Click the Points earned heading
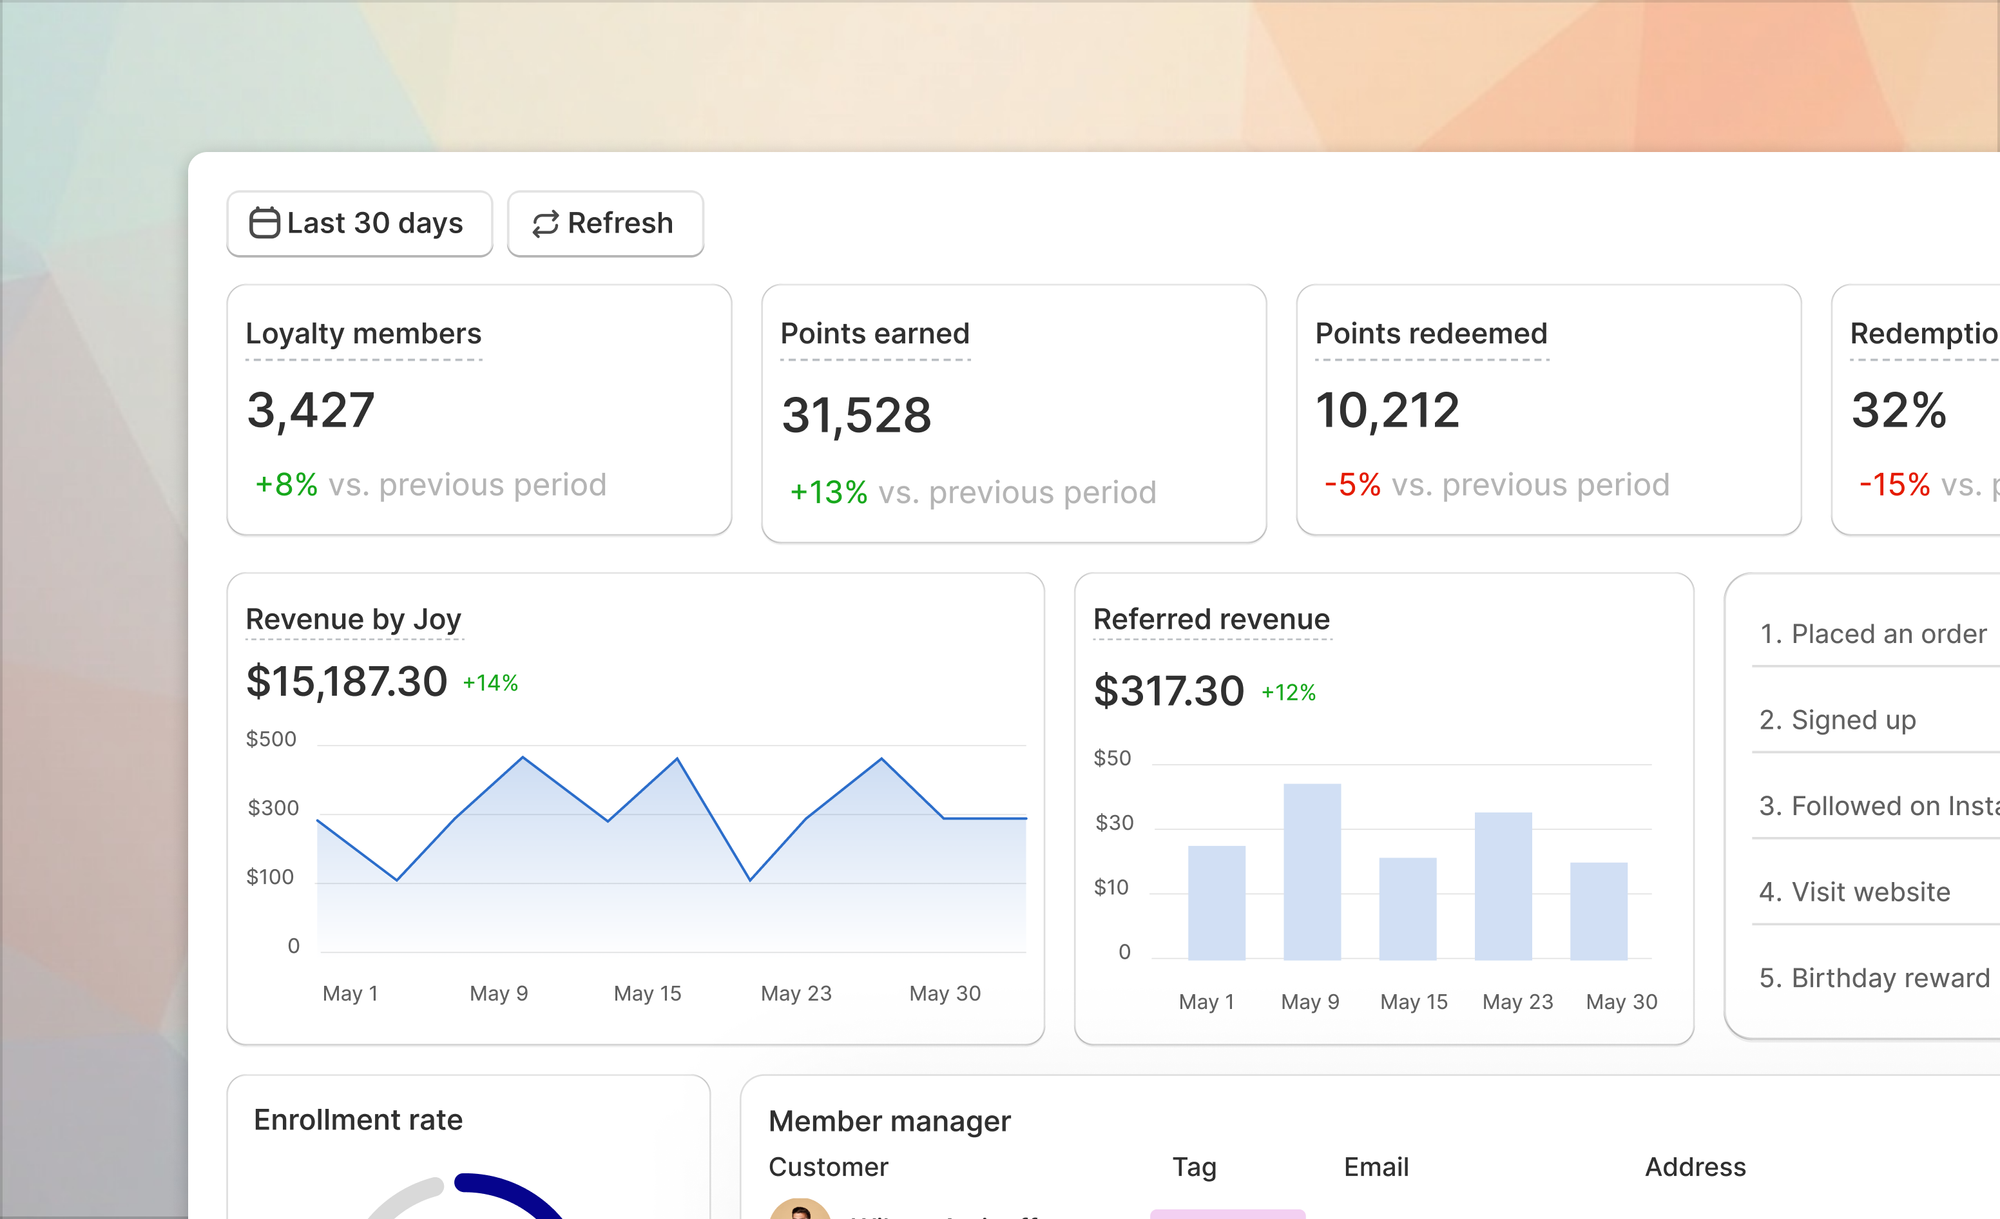The height and width of the screenshot is (1219, 2000). pyautogui.click(x=875, y=334)
